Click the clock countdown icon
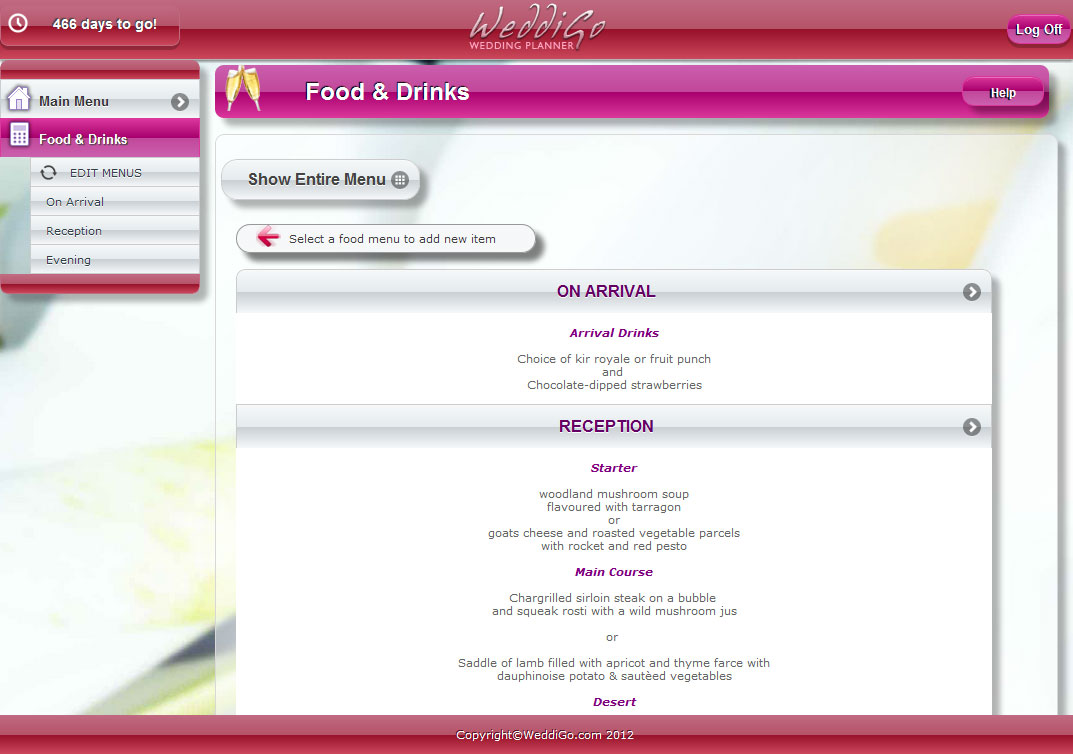This screenshot has width=1073, height=754. pyautogui.click(x=18, y=23)
